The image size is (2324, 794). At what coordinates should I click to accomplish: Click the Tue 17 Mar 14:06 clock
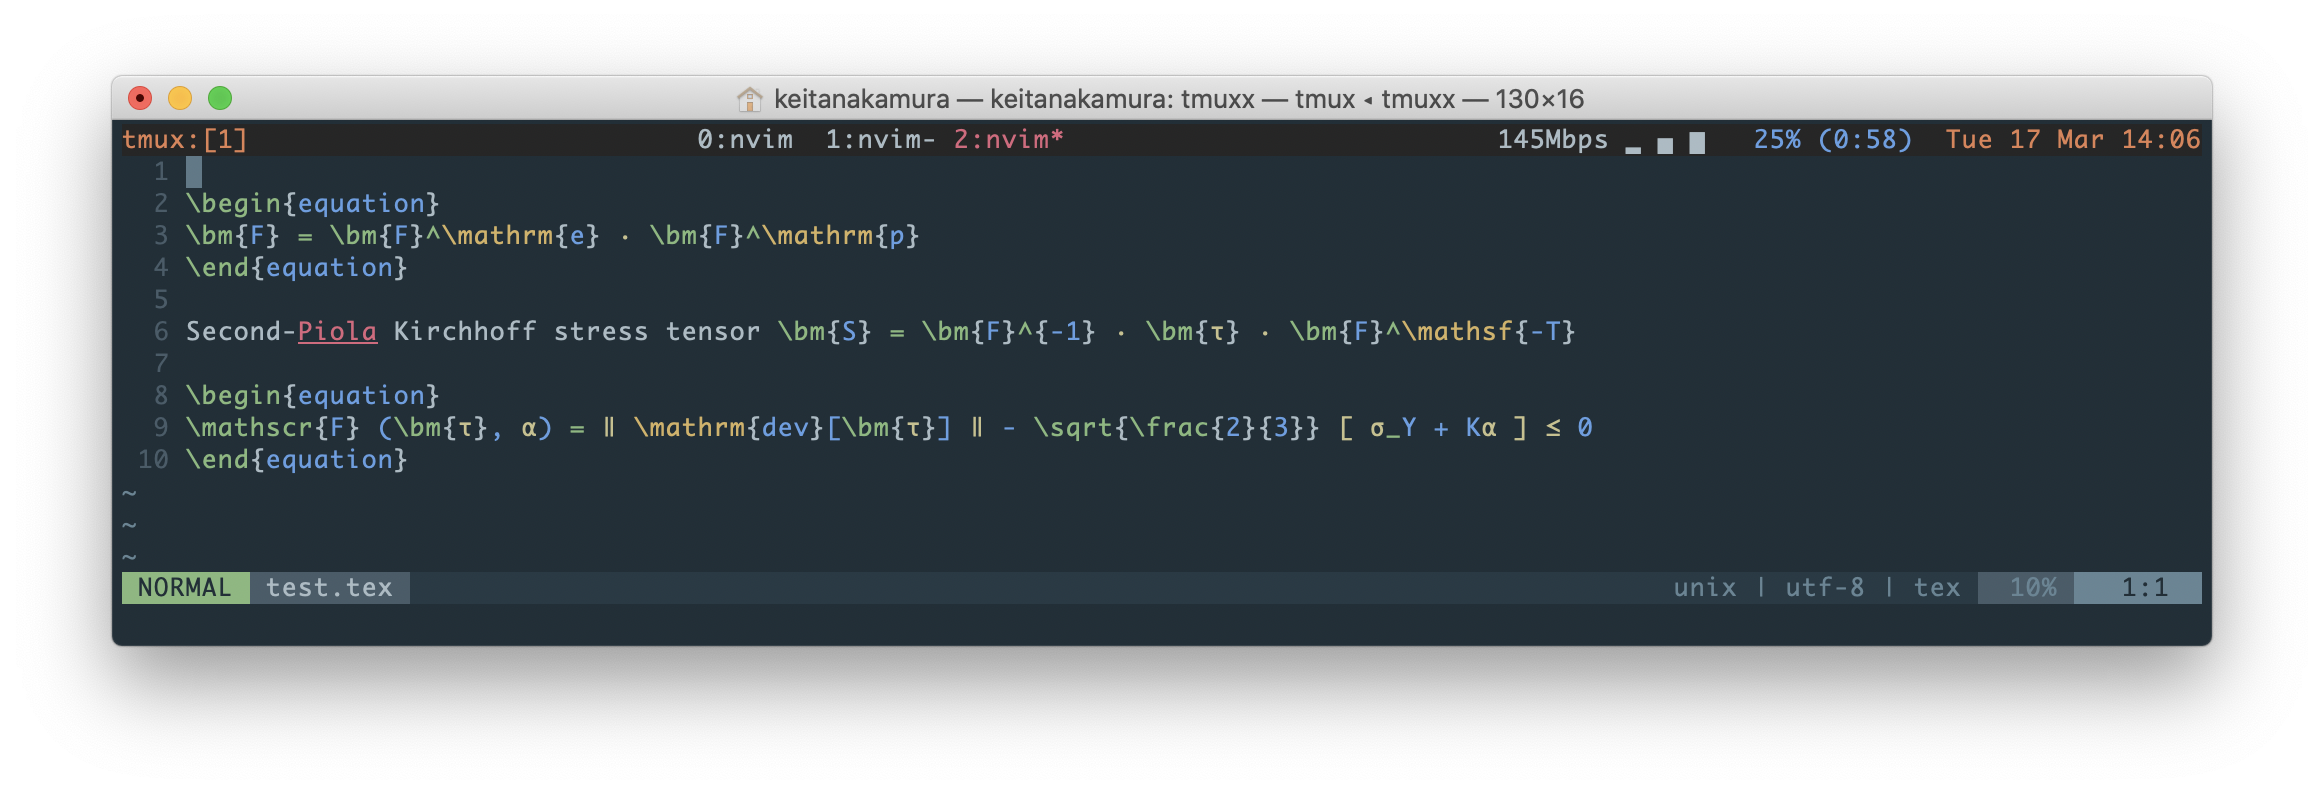[x=2073, y=139]
